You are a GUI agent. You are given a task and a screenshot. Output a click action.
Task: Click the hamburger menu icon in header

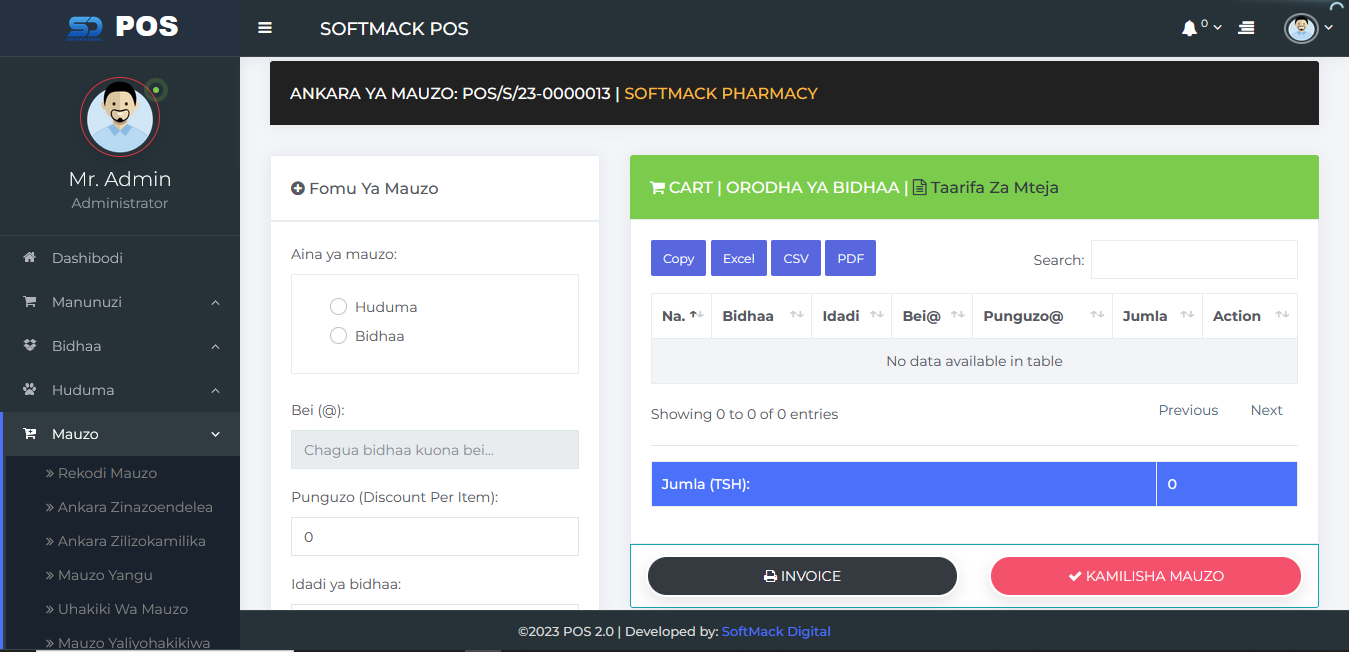[265, 28]
